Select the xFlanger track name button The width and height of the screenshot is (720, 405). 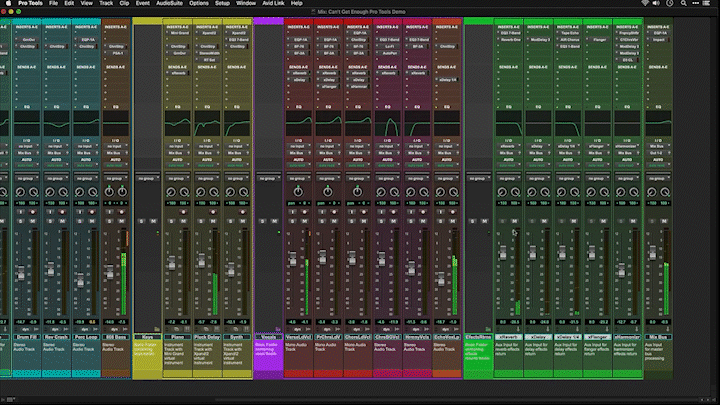tap(598, 337)
